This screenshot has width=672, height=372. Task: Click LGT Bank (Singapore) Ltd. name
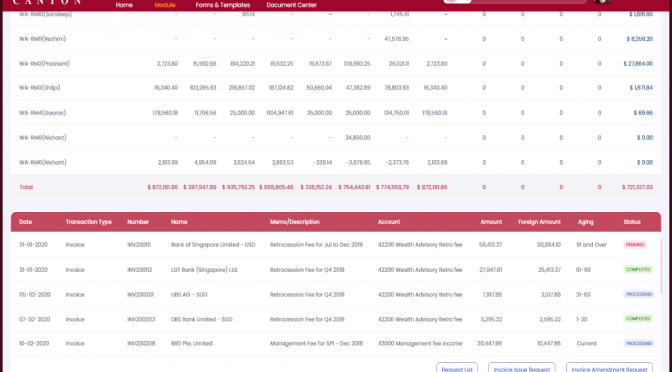click(x=204, y=270)
